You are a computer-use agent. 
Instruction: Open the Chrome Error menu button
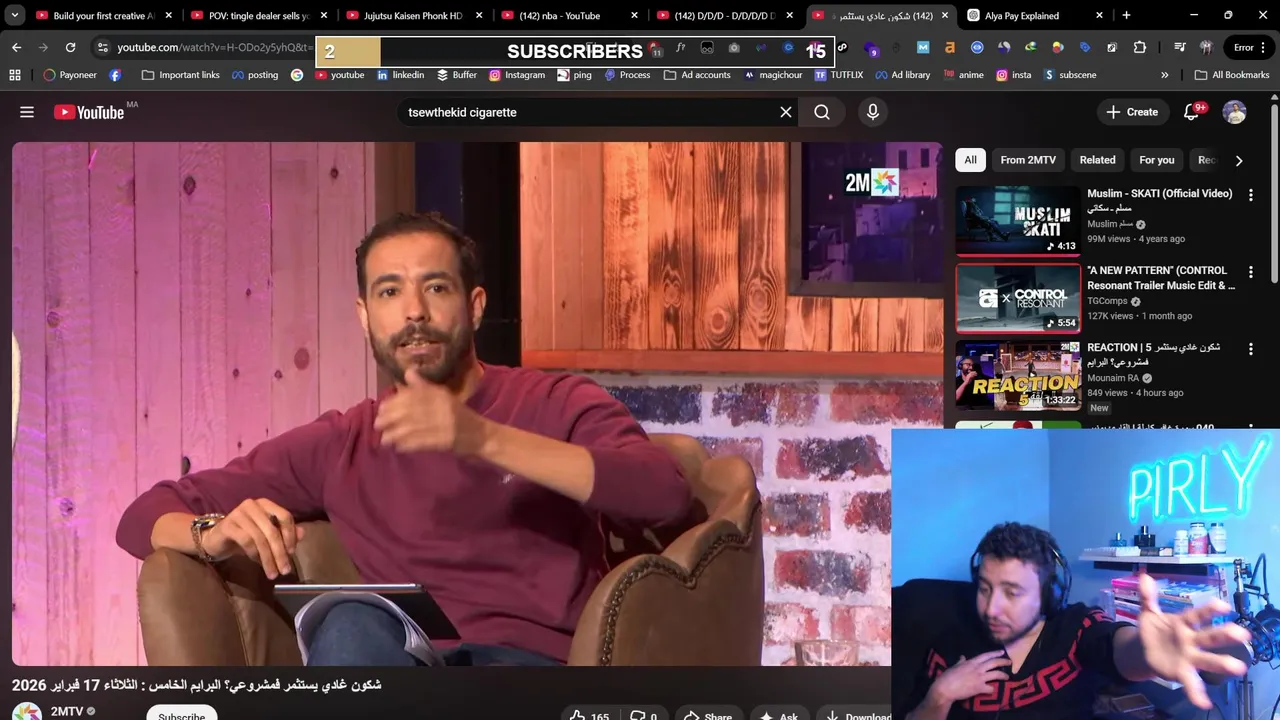pos(1248,47)
